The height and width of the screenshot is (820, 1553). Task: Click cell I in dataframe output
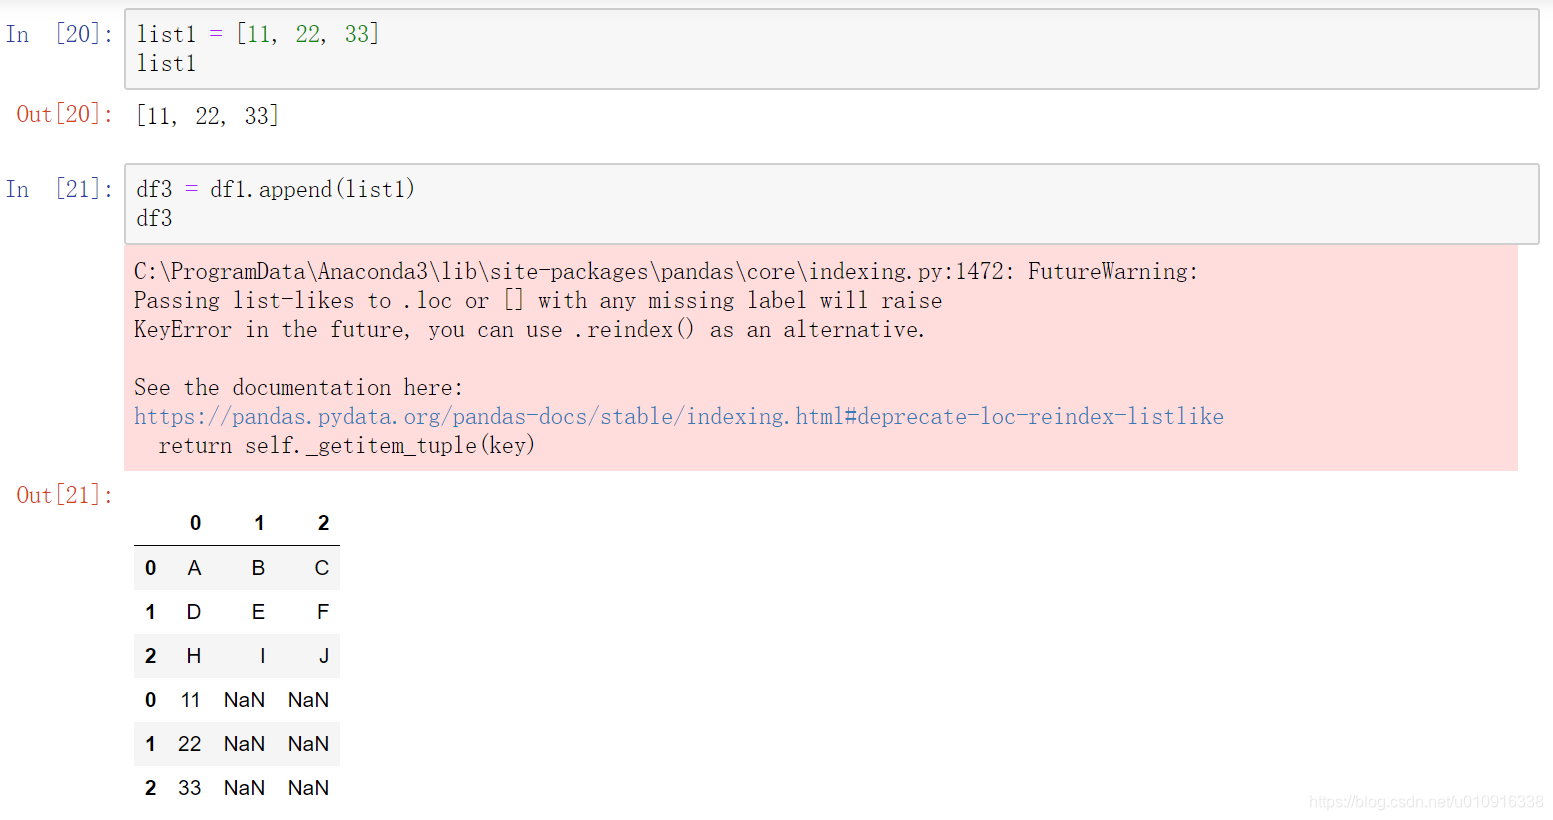tap(262, 656)
